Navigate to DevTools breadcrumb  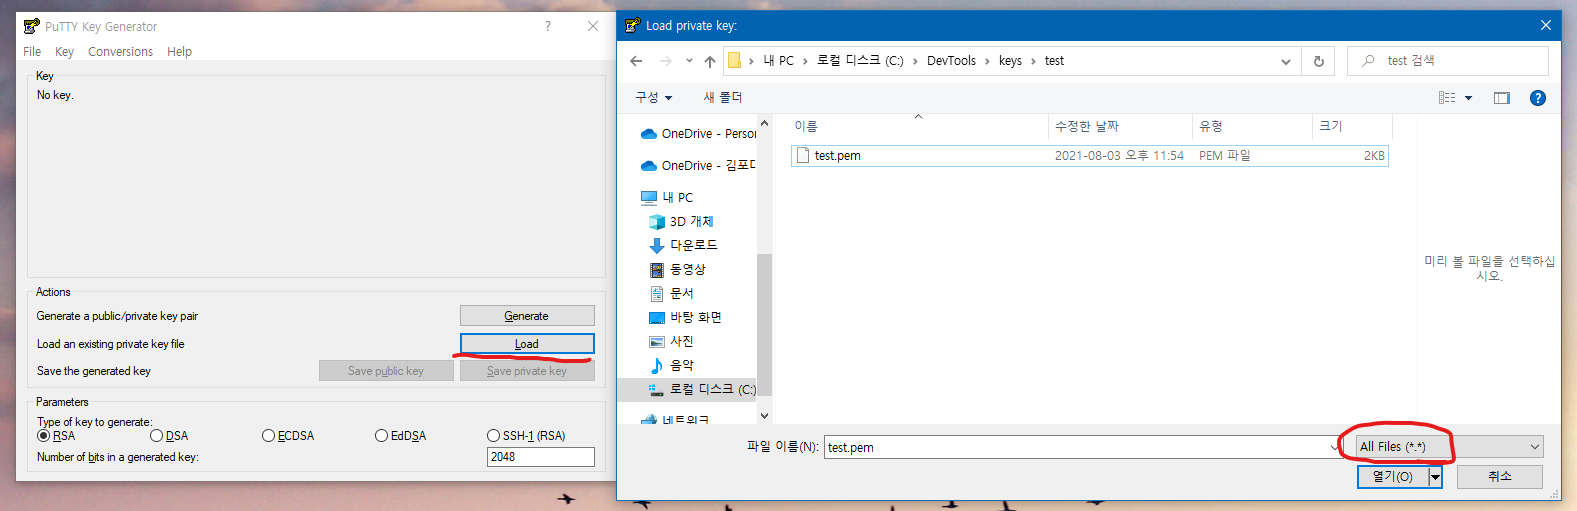951,61
